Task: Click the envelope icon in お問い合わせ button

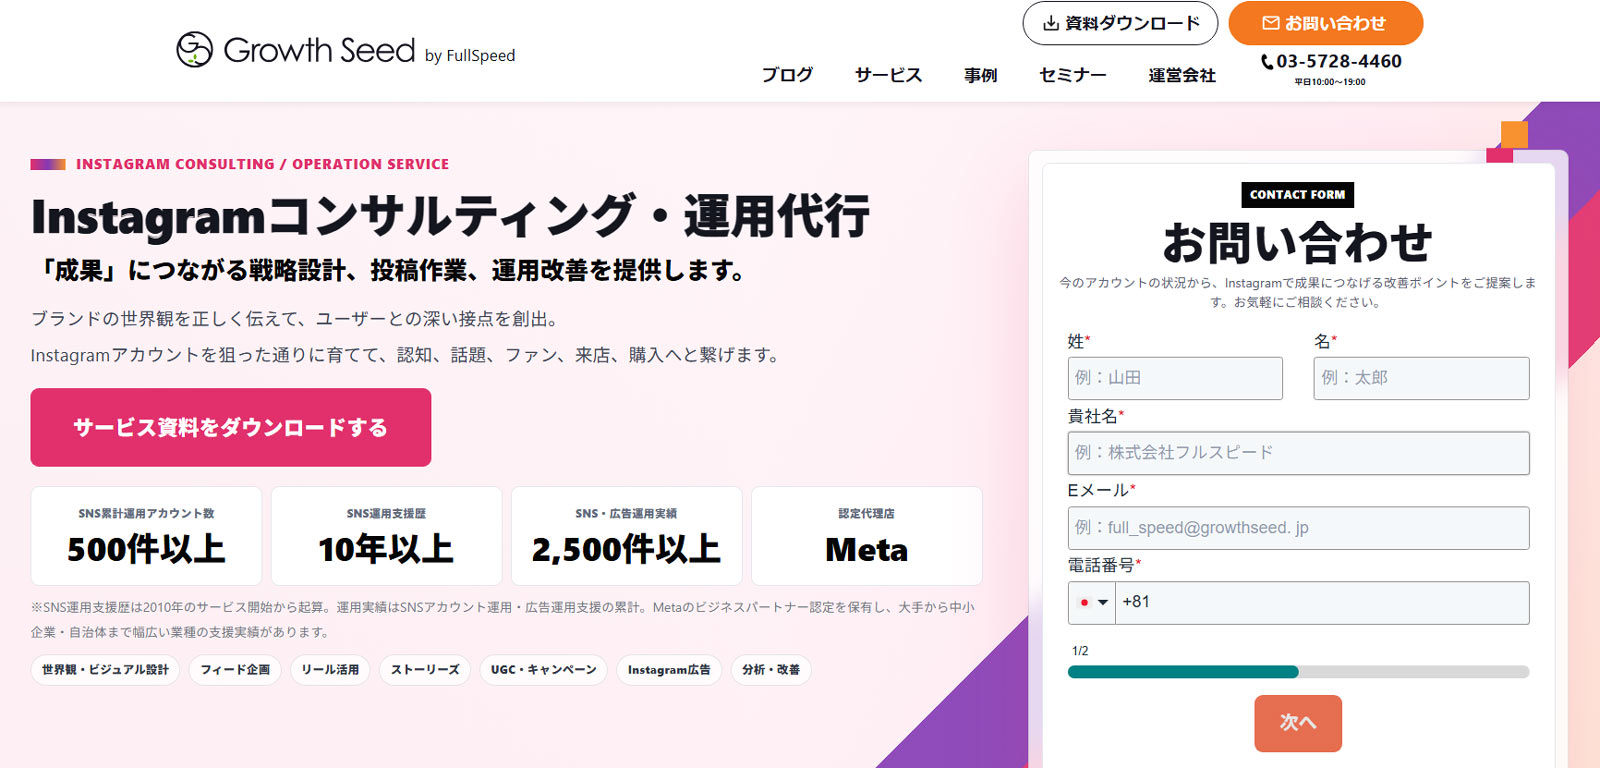Action: (1270, 23)
